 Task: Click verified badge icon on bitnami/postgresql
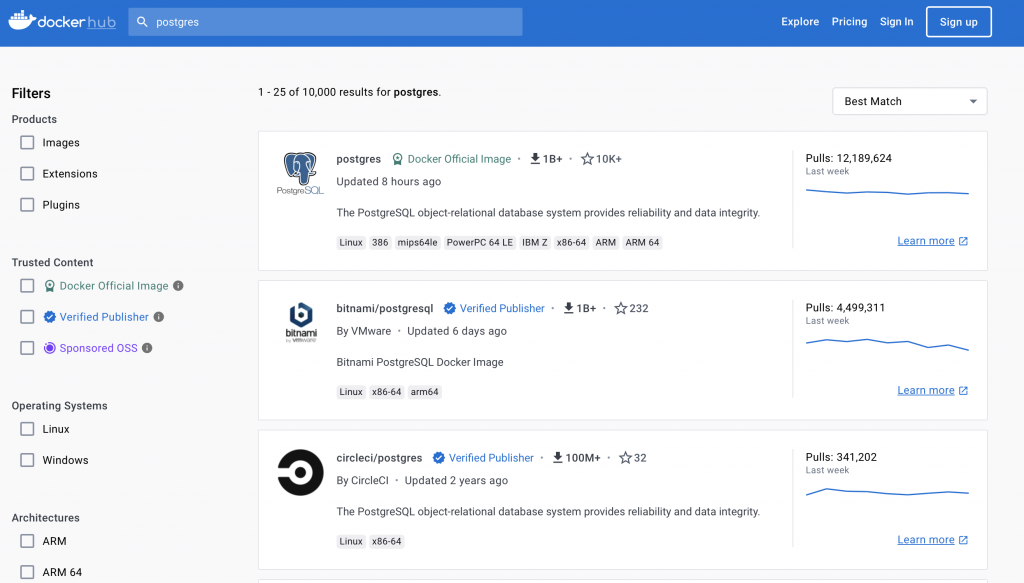(x=449, y=308)
